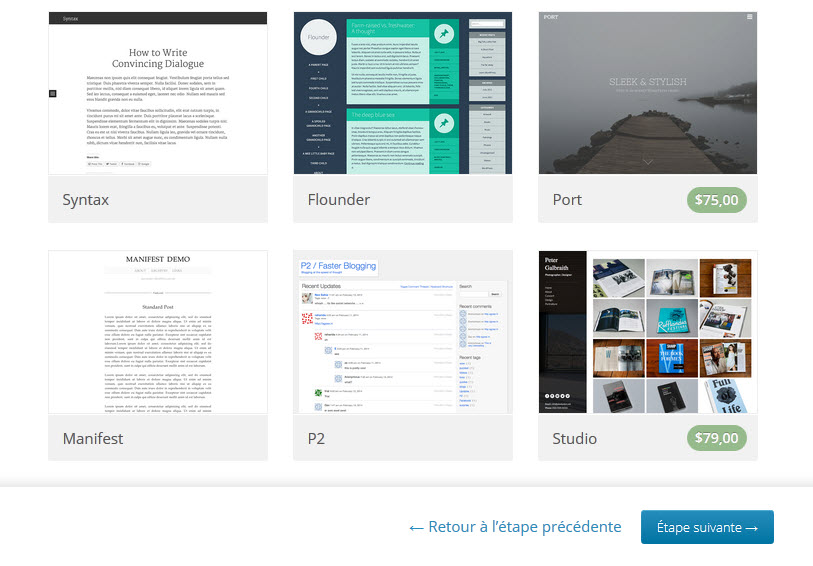This screenshot has width=813, height=566.
Task: Choose the Port theme preview image
Action: 647,95
